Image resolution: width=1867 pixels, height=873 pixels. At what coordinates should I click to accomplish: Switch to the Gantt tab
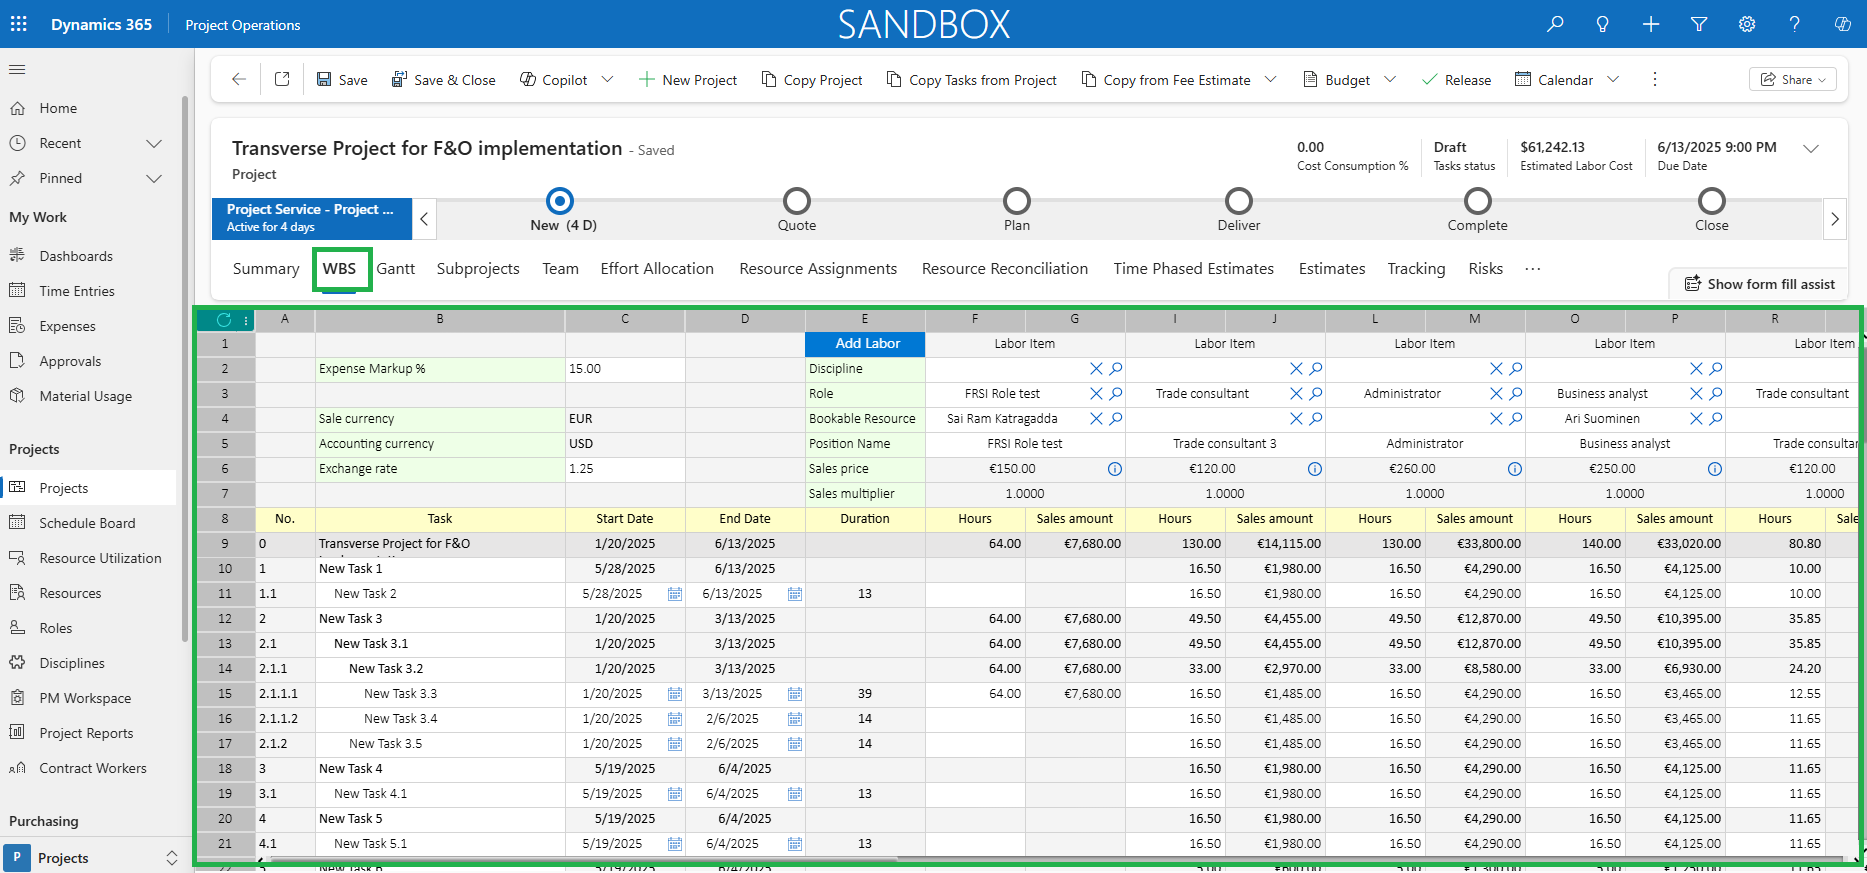[396, 269]
